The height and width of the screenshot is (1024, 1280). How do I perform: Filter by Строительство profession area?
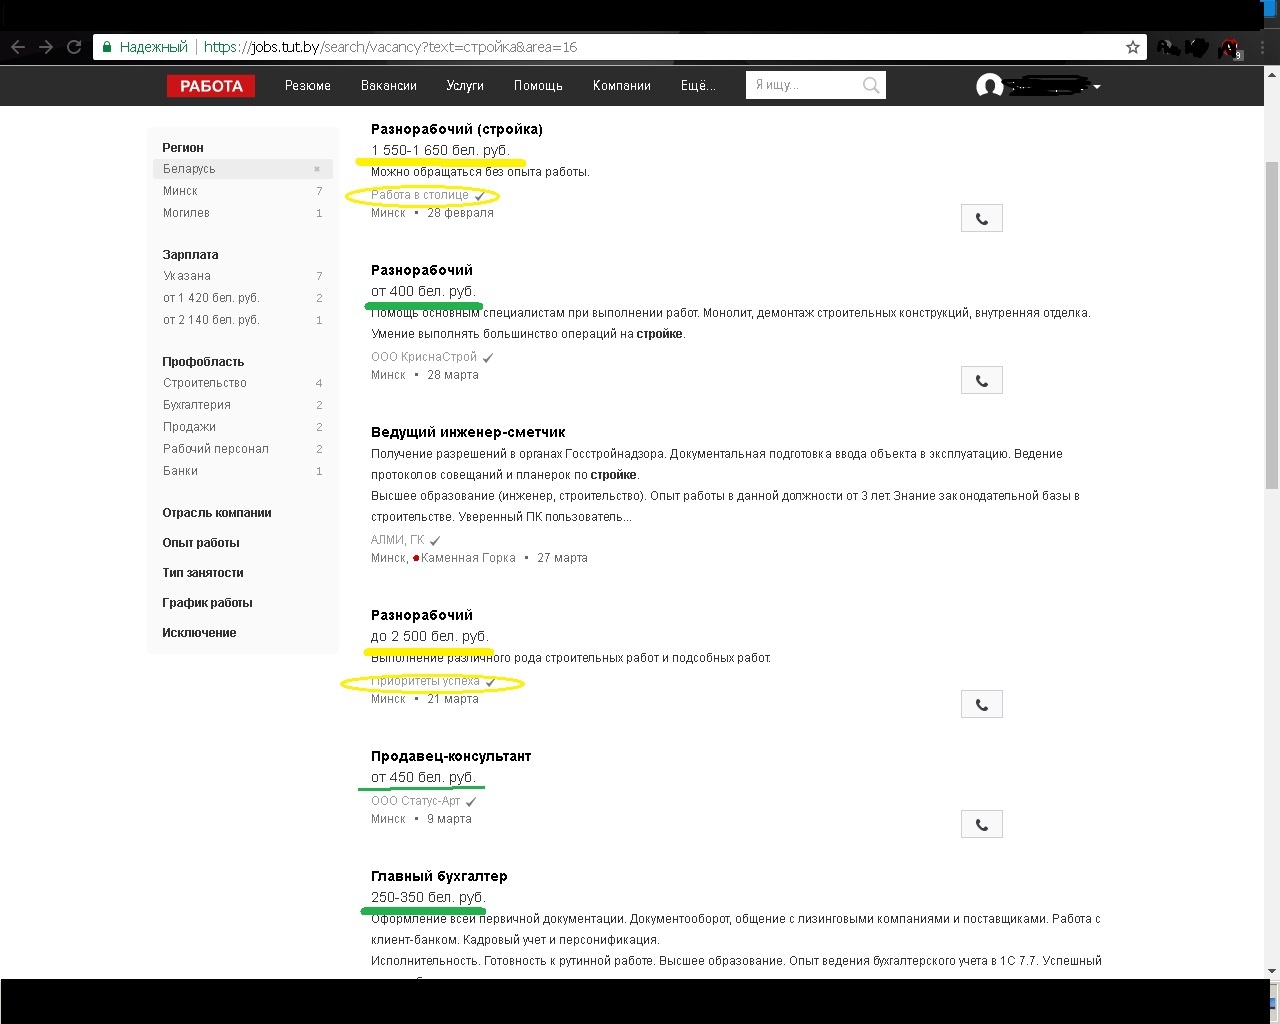click(x=205, y=383)
